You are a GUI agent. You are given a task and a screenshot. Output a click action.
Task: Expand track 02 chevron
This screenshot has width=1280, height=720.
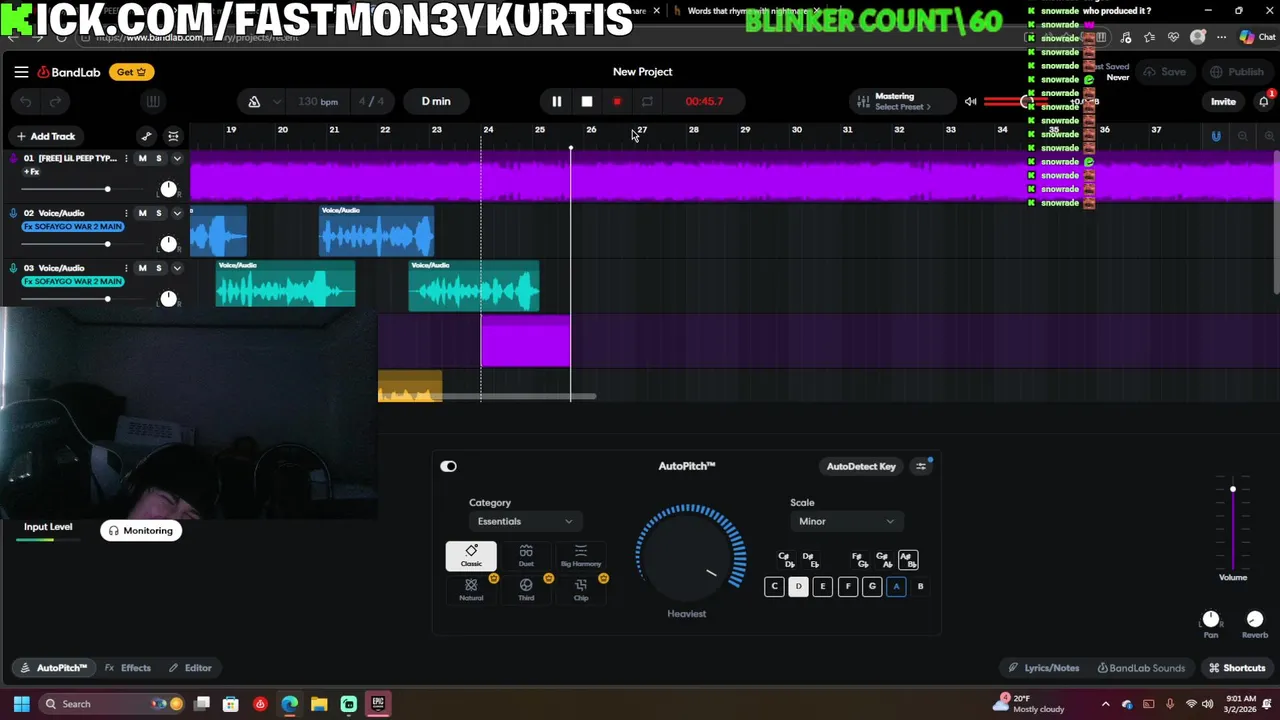tap(177, 213)
